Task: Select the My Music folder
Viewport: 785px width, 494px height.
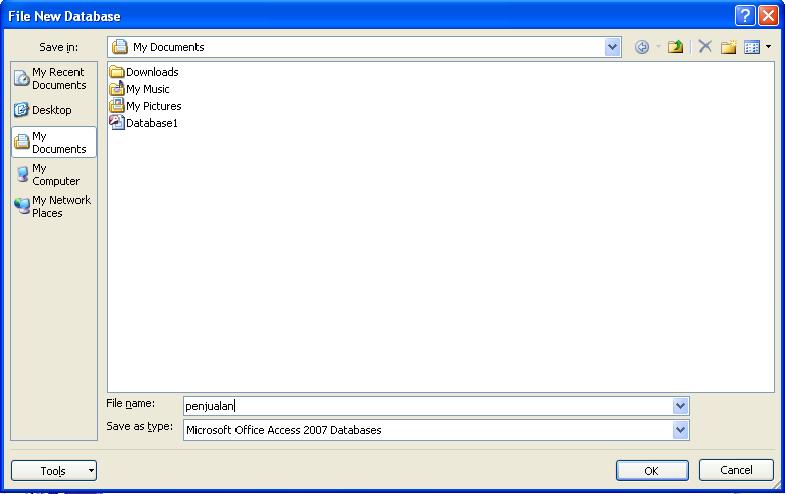Action: click(140, 89)
